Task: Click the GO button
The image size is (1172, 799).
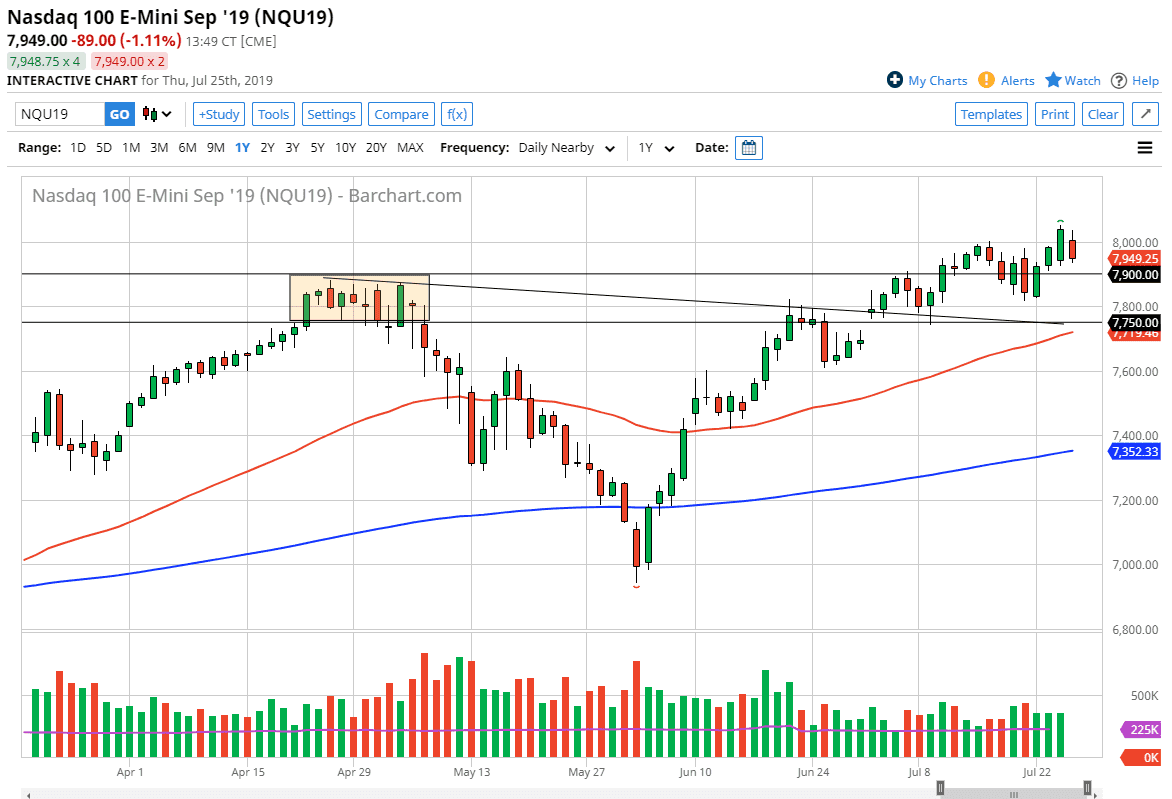Action: 119,114
